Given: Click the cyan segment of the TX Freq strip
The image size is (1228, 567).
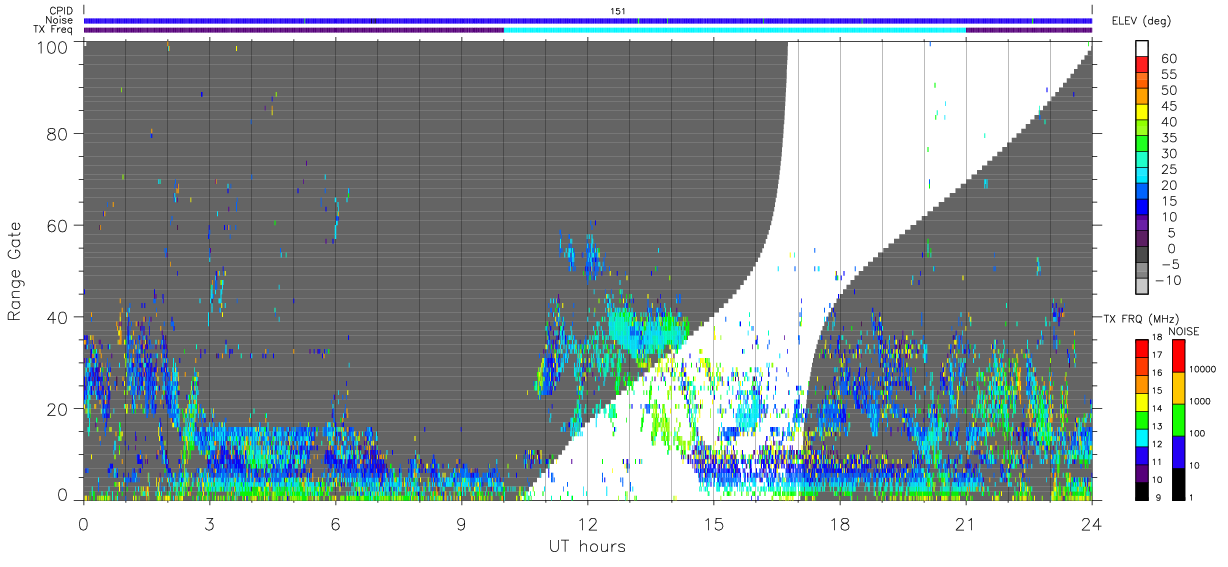Looking at the screenshot, I should (735, 30).
